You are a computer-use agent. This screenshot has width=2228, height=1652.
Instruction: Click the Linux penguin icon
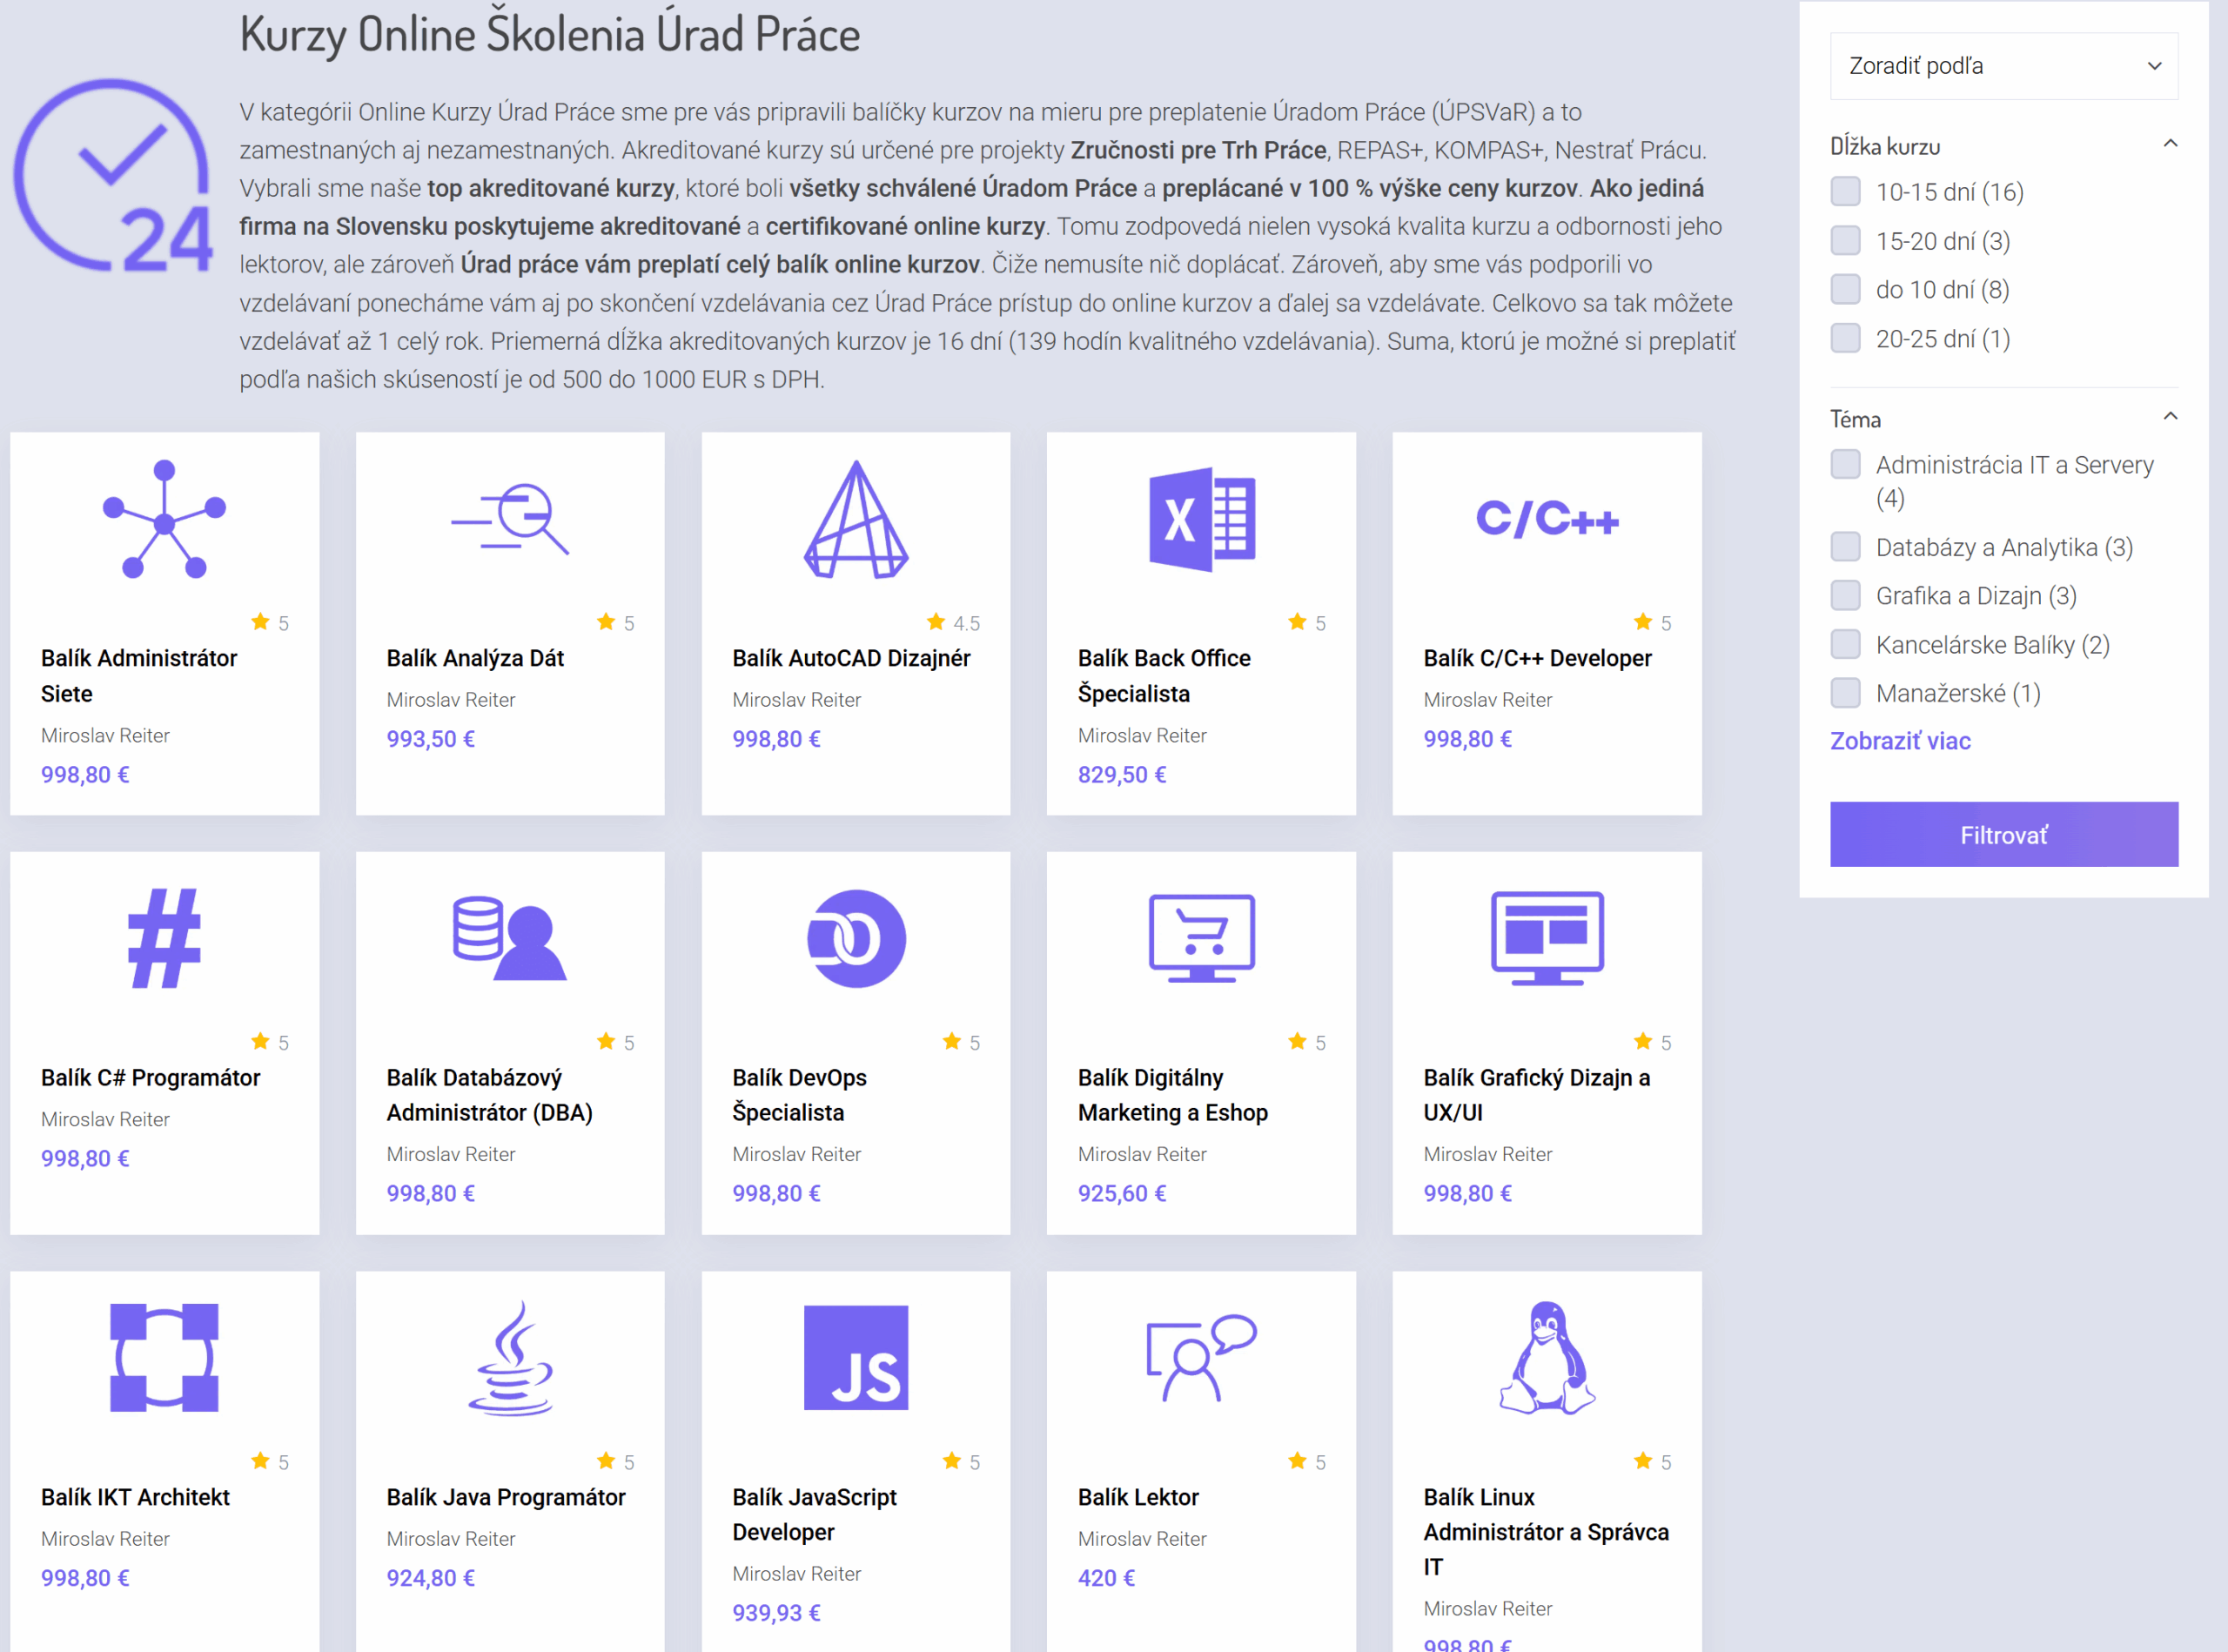point(1546,1358)
